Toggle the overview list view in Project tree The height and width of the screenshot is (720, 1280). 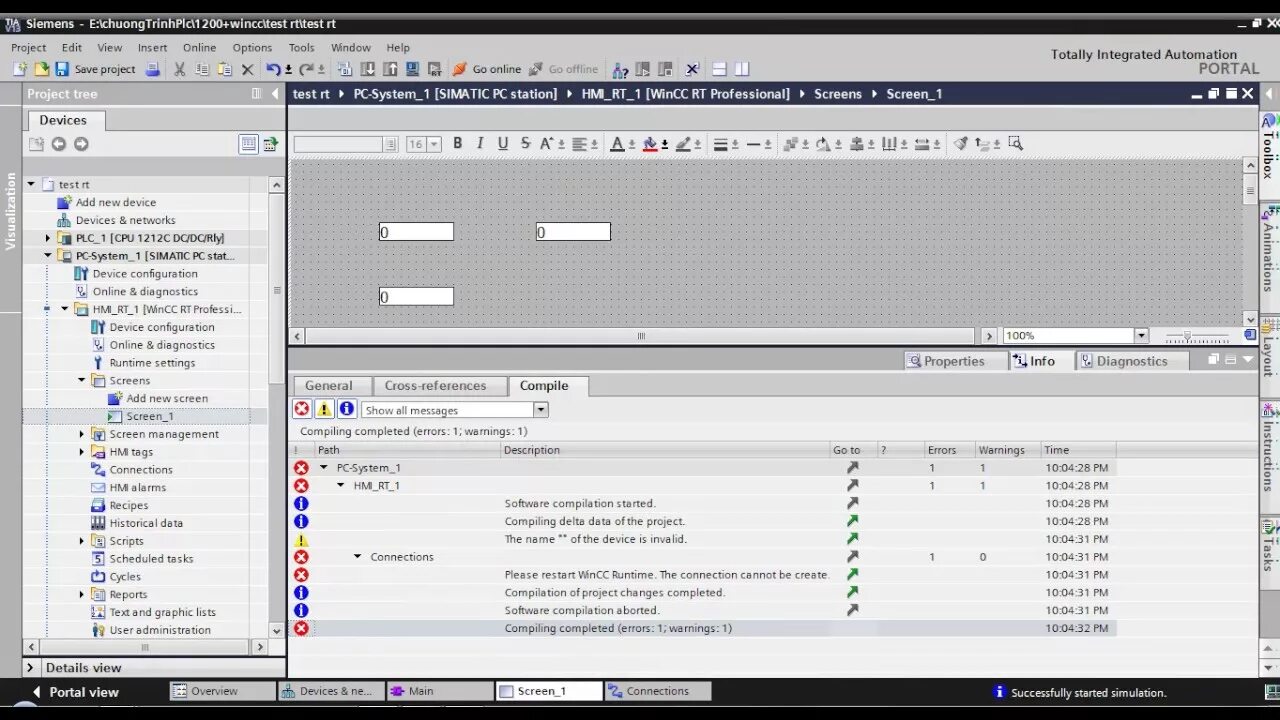pos(248,144)
